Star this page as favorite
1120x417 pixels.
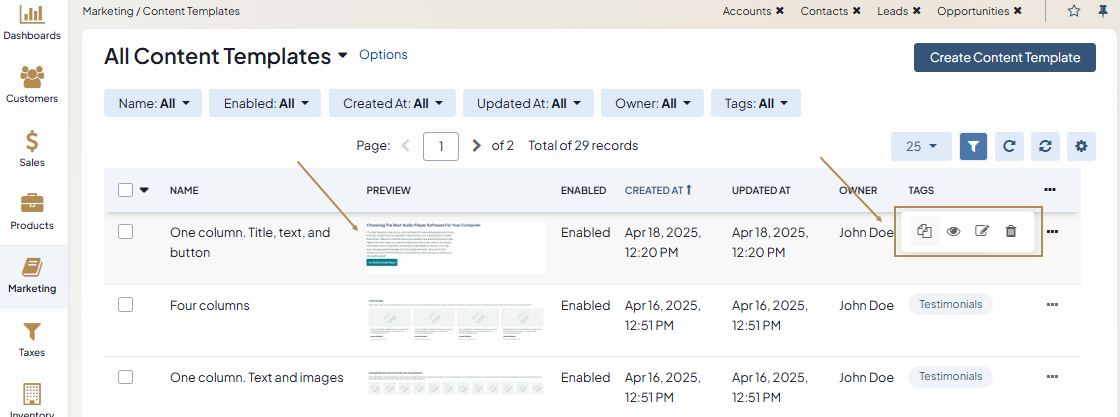(1074, 11)
